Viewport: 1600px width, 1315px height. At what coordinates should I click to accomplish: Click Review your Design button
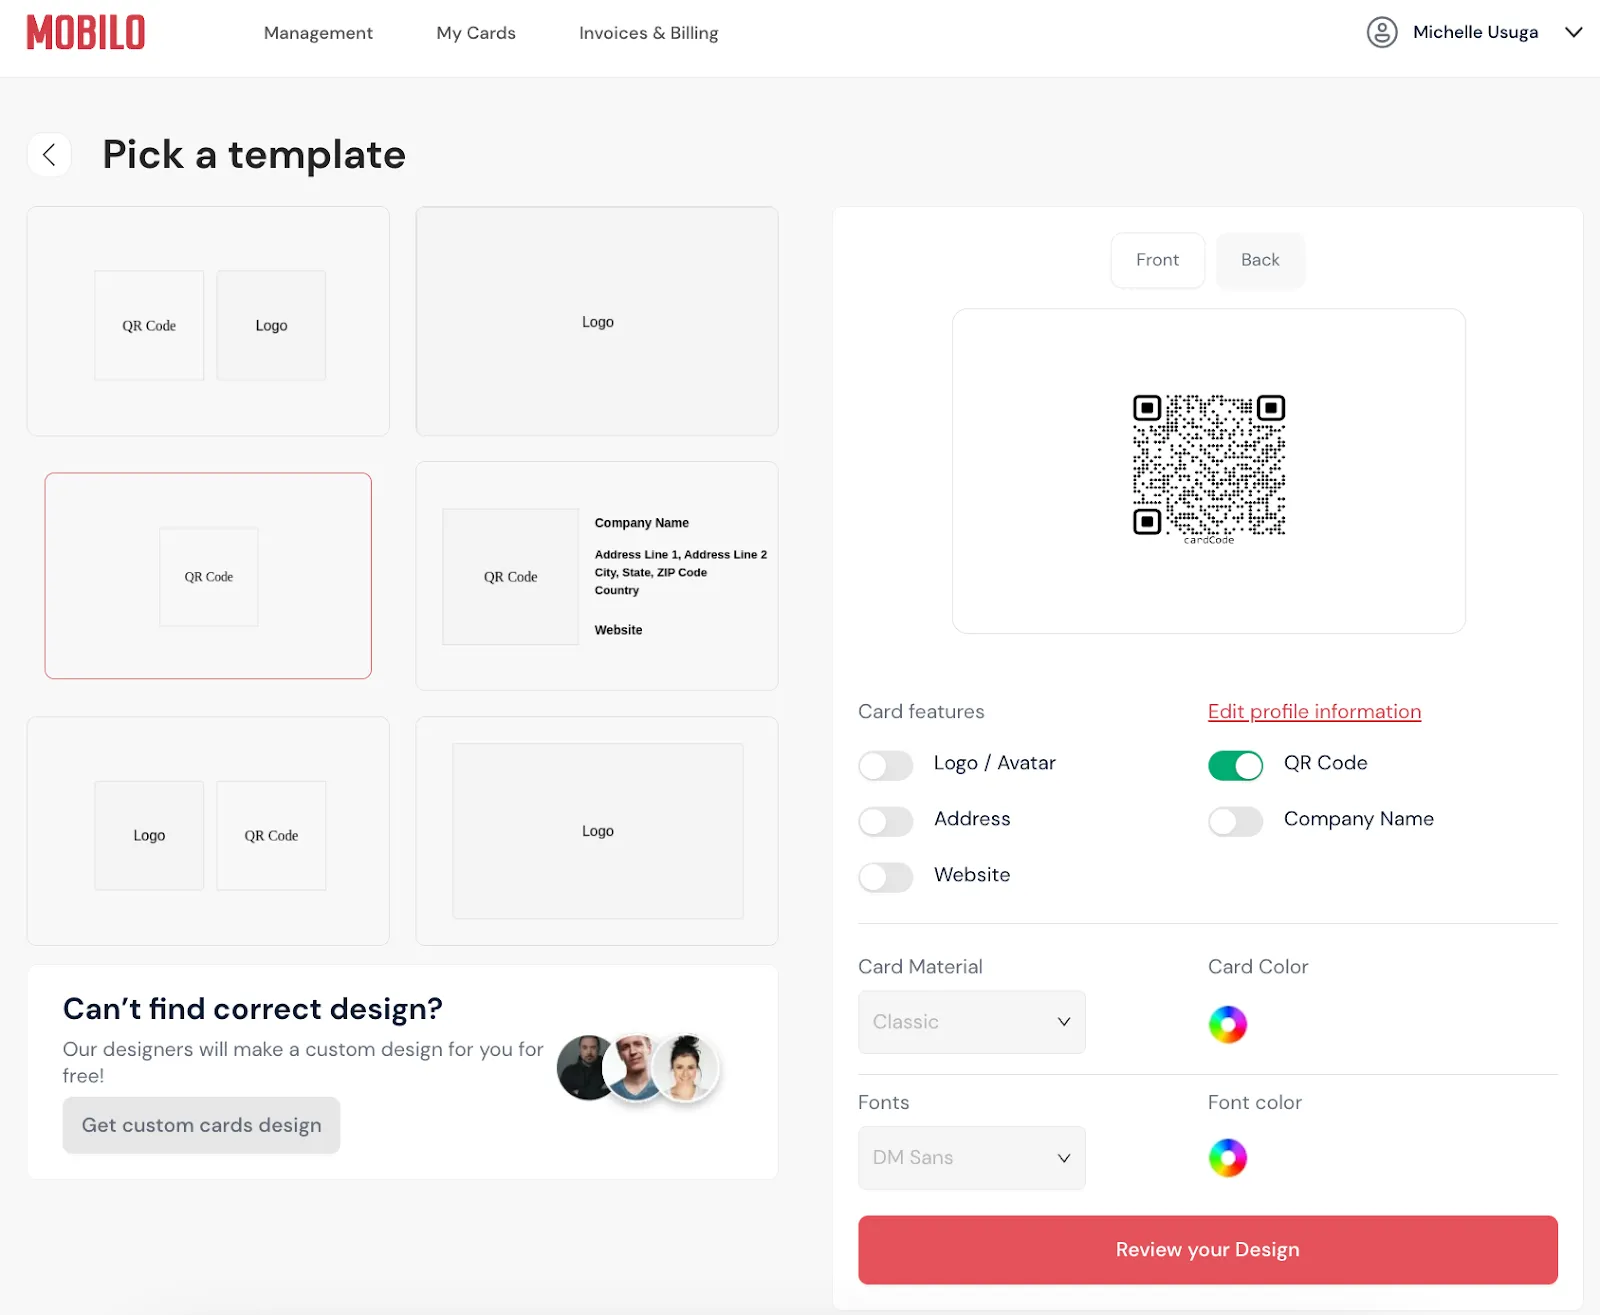tap(1208, 1250)
